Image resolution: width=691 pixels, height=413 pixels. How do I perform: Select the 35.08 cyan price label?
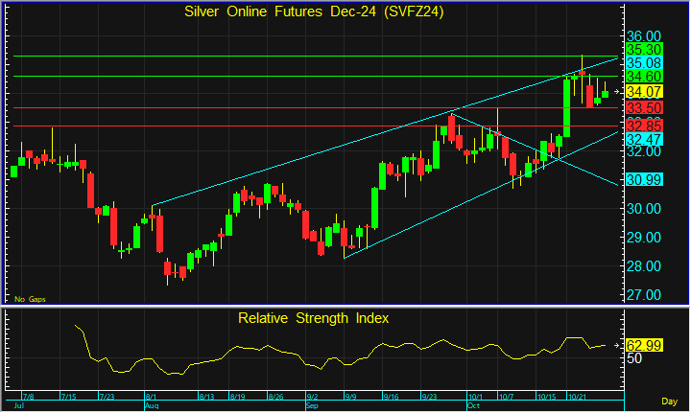pyautogui.click(x=644, y=63)
